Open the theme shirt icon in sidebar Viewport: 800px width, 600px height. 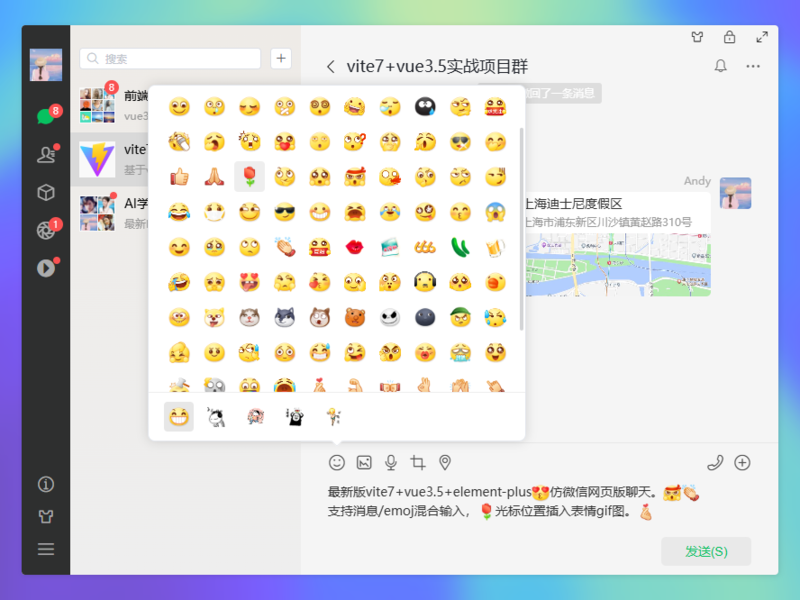click(x=46, y=516)
